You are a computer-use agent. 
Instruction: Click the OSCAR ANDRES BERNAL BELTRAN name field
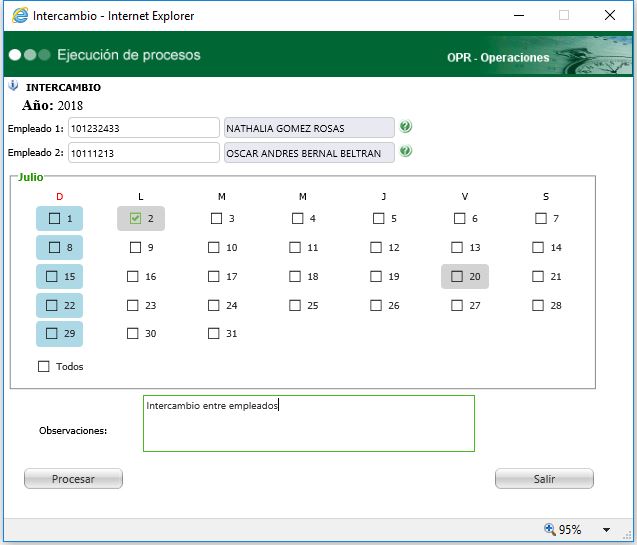[x=309, y=153]
